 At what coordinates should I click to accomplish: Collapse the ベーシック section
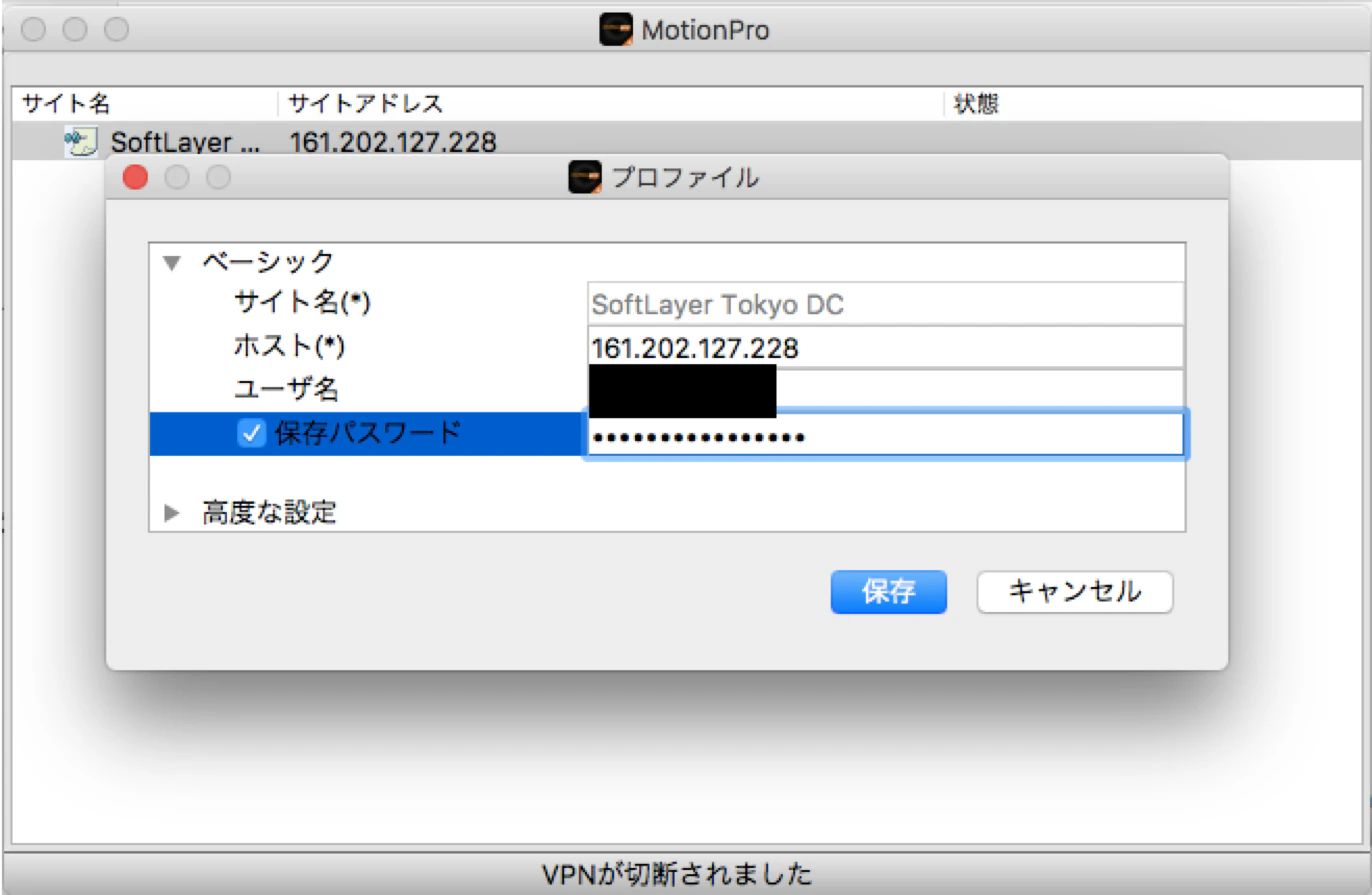click(173, 263)
